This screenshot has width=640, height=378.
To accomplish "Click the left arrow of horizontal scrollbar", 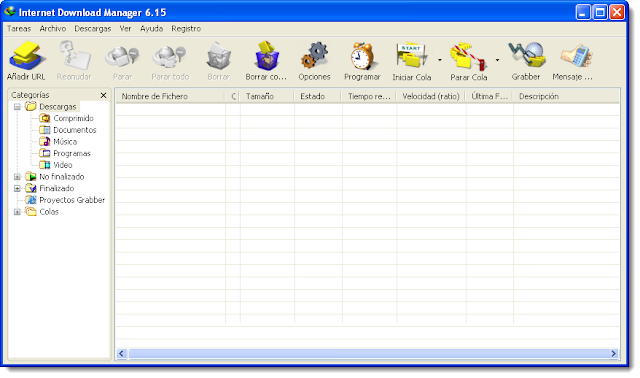I will [x=121, y=354].
